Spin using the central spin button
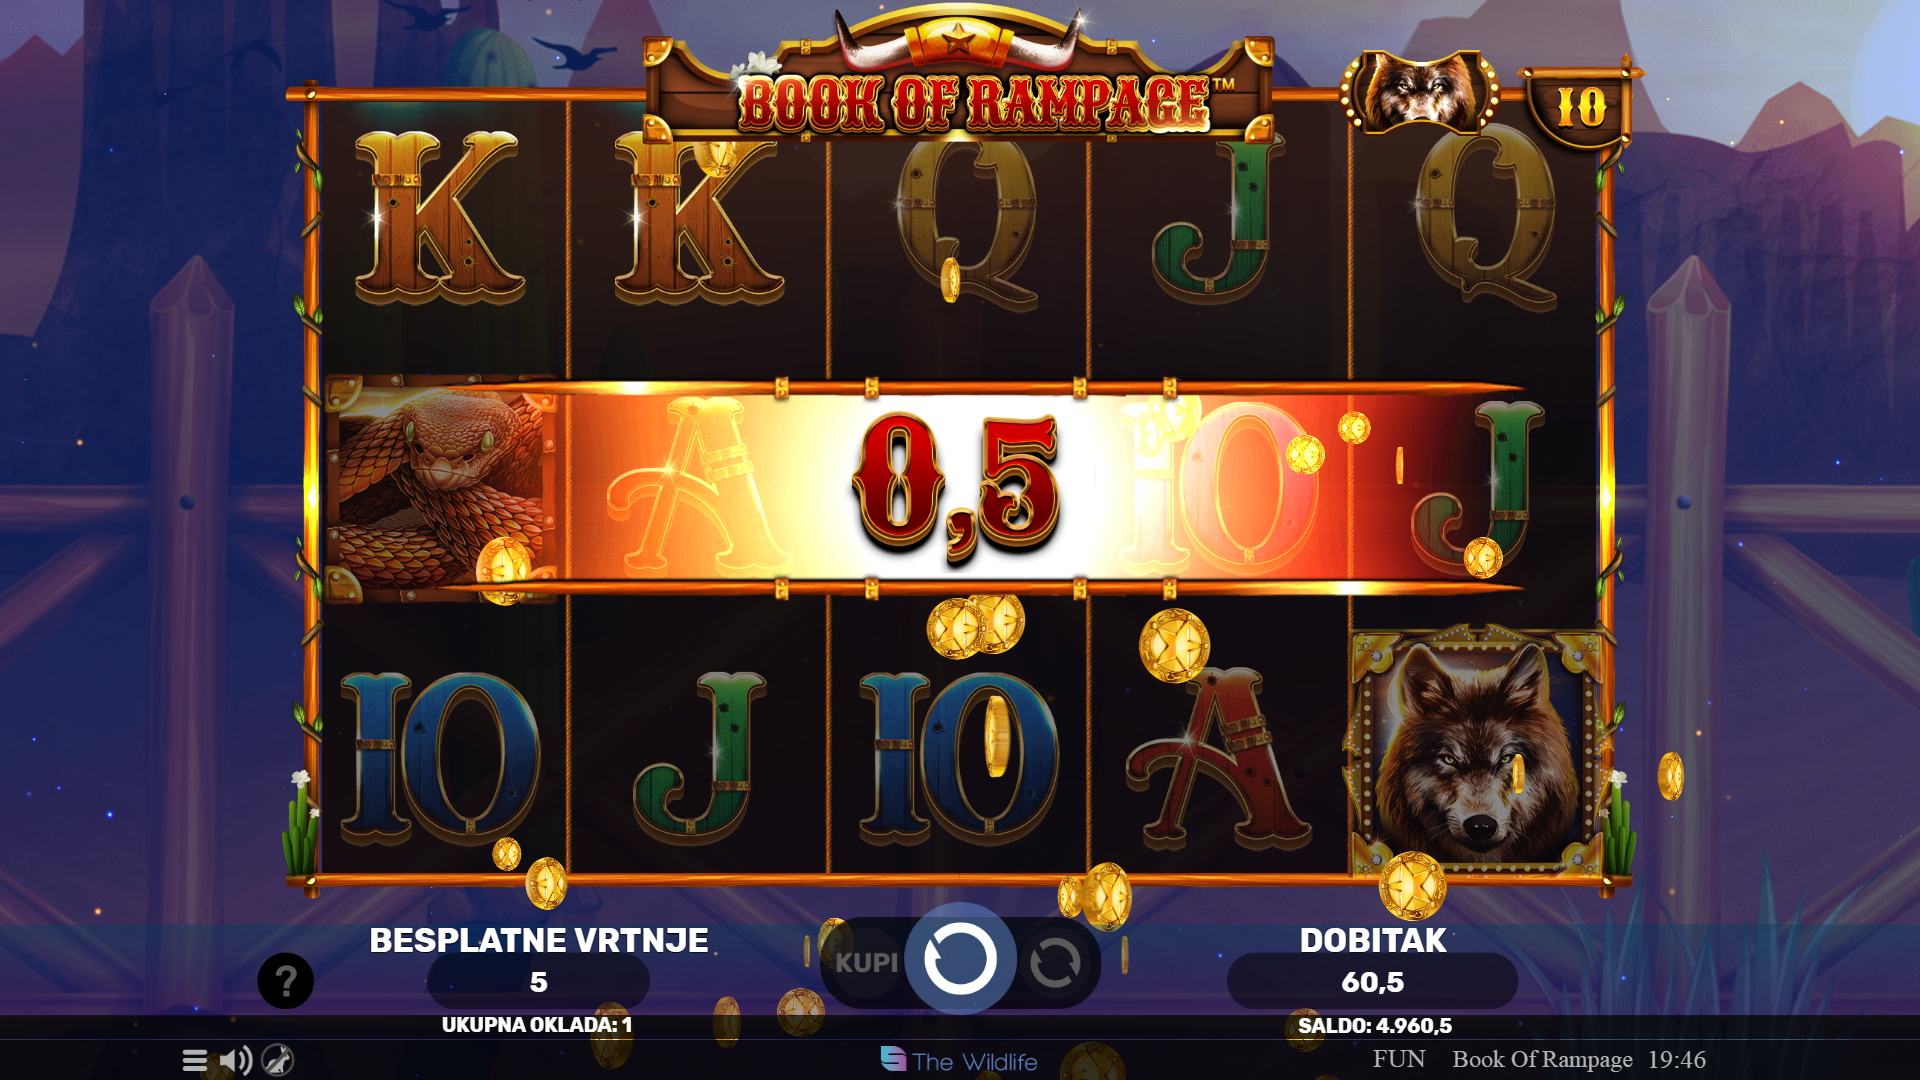Viewport: 1920px width, 1080px height. pyautogui.click(x=960, y=959)
